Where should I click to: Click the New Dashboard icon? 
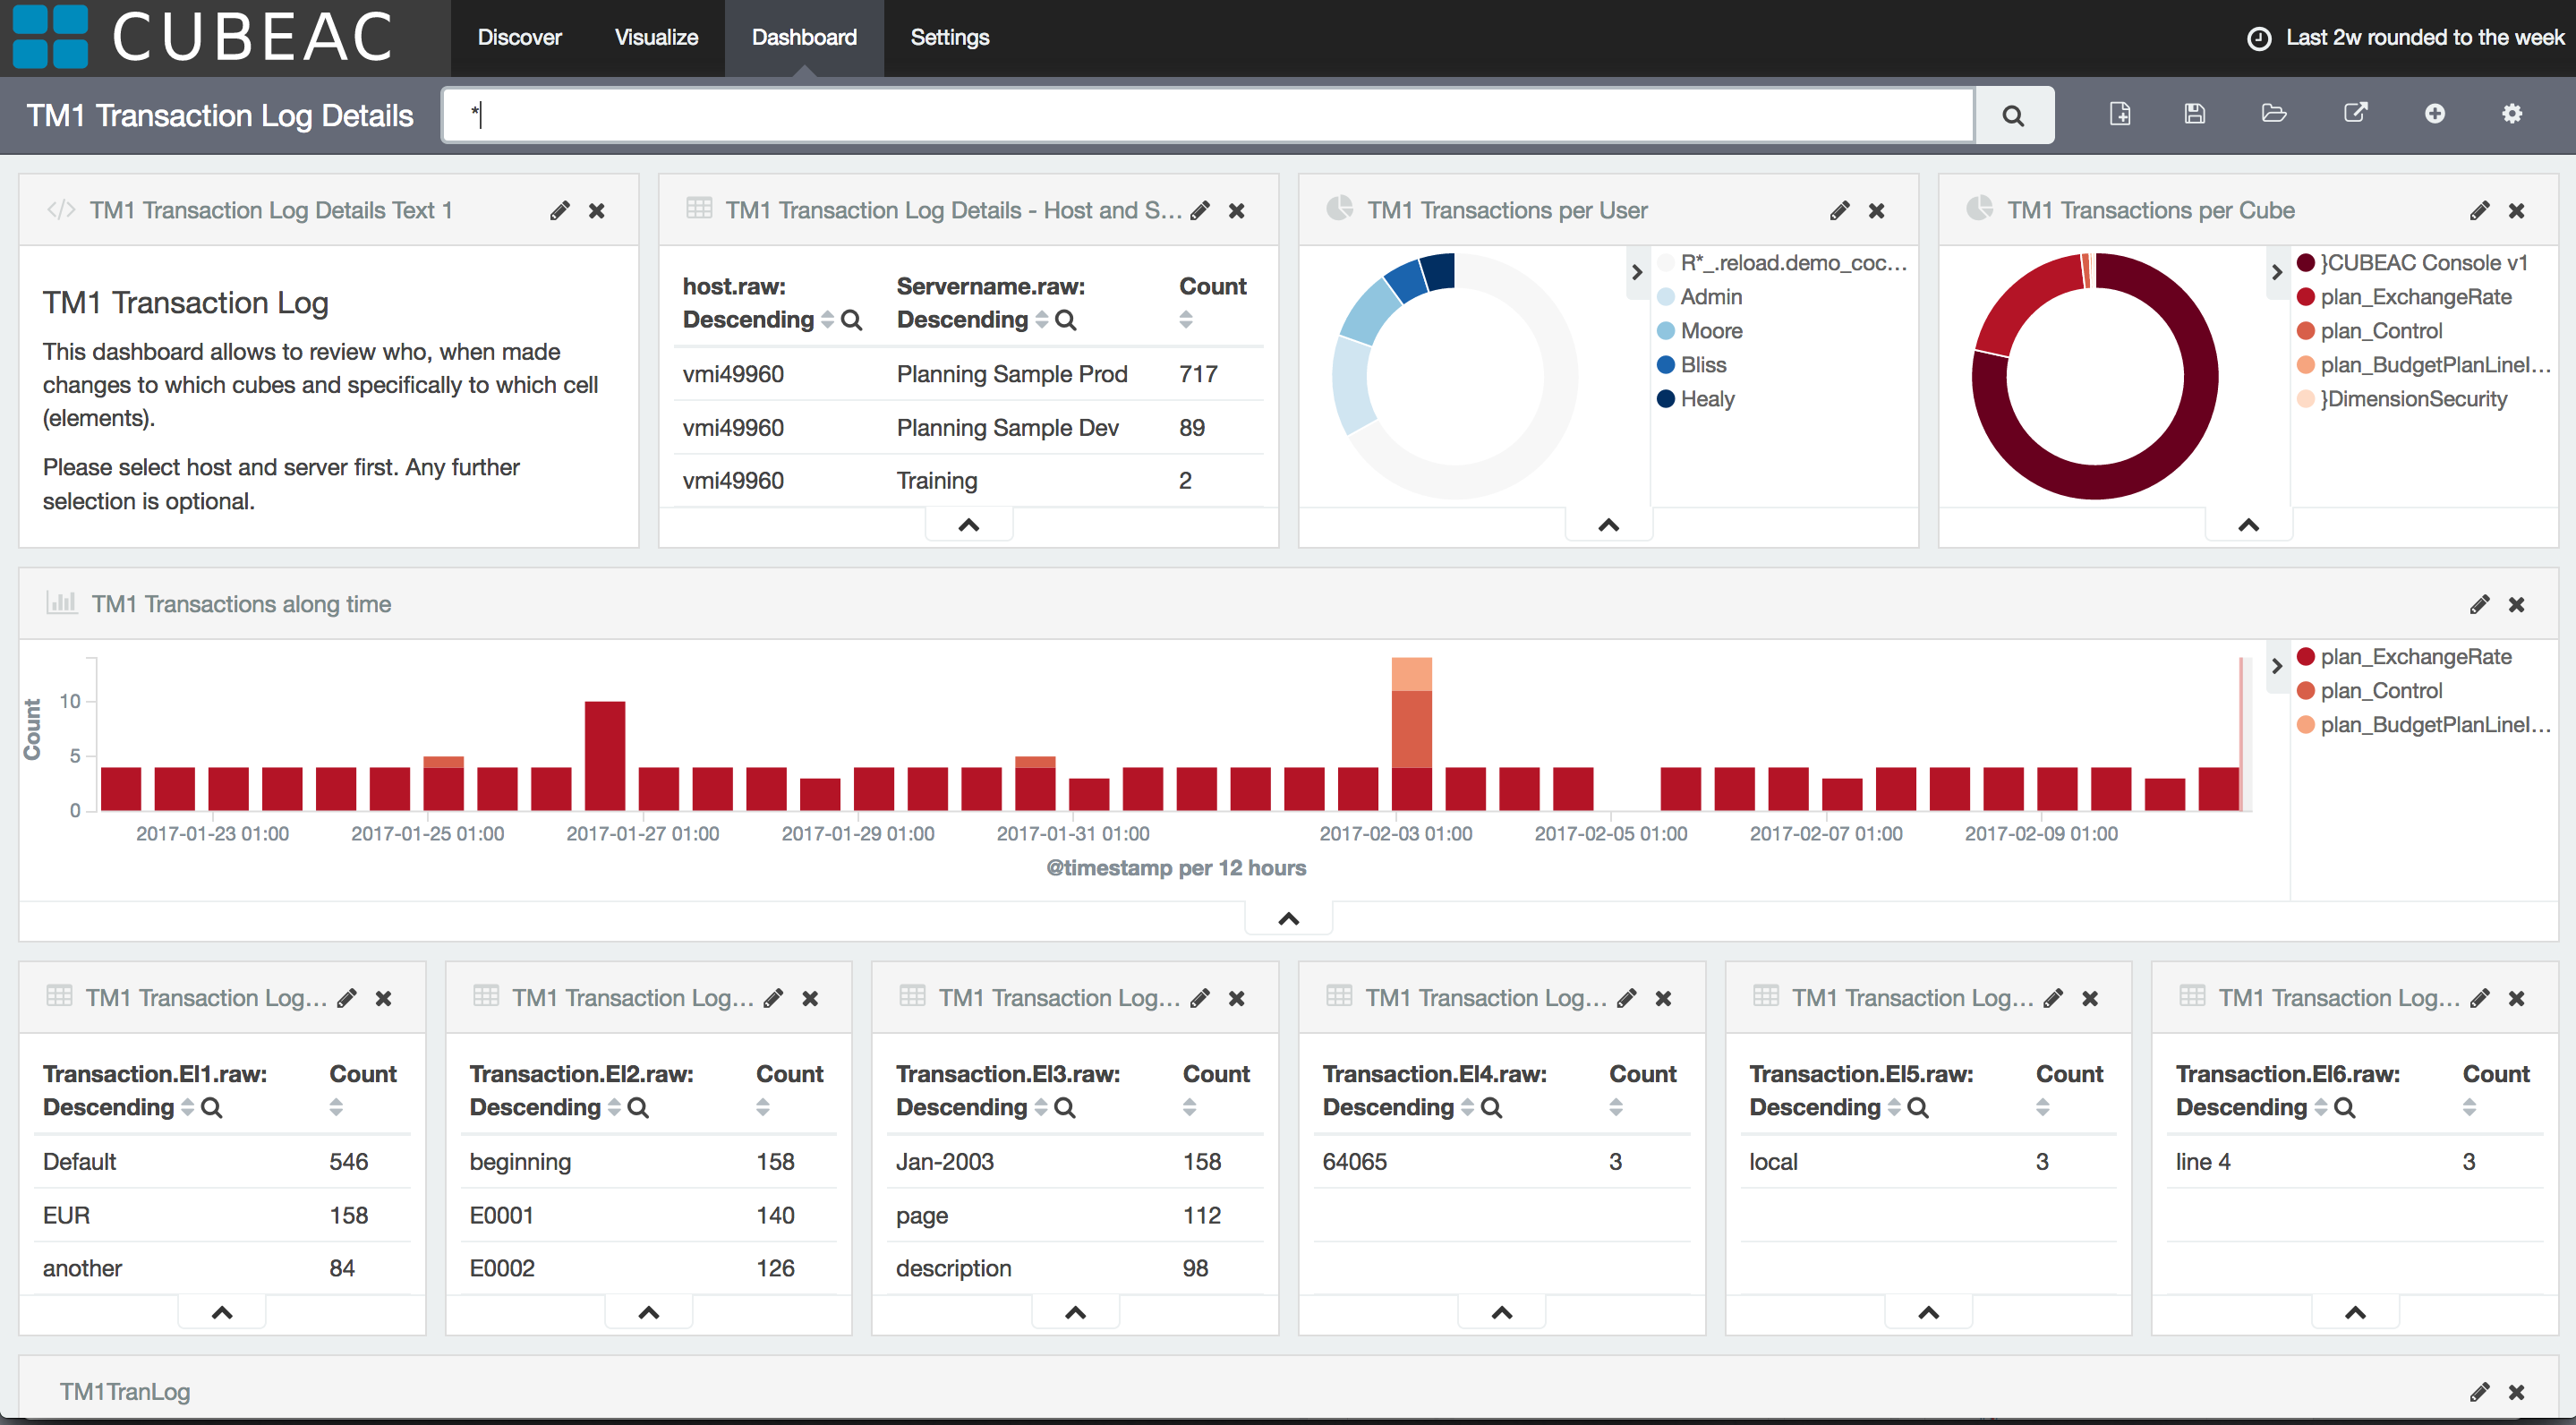point(2120,114)
